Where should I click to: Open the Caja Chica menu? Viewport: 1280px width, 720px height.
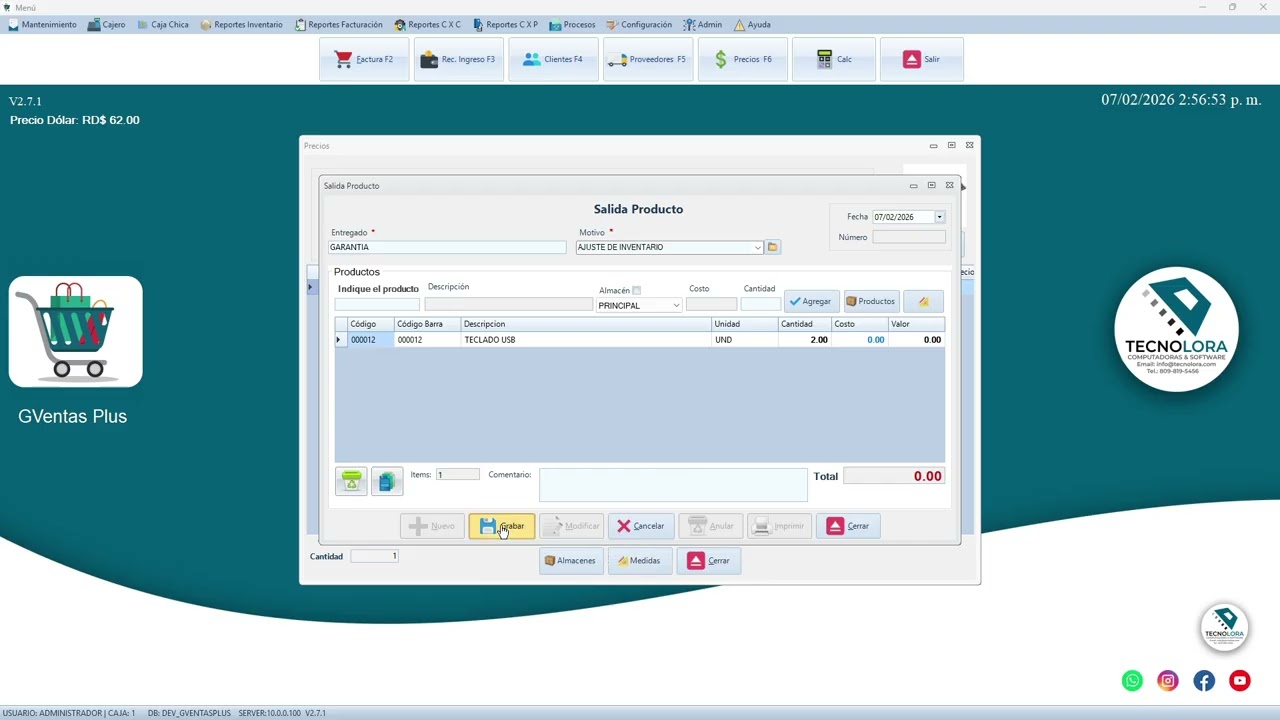(x=163, y=24)
